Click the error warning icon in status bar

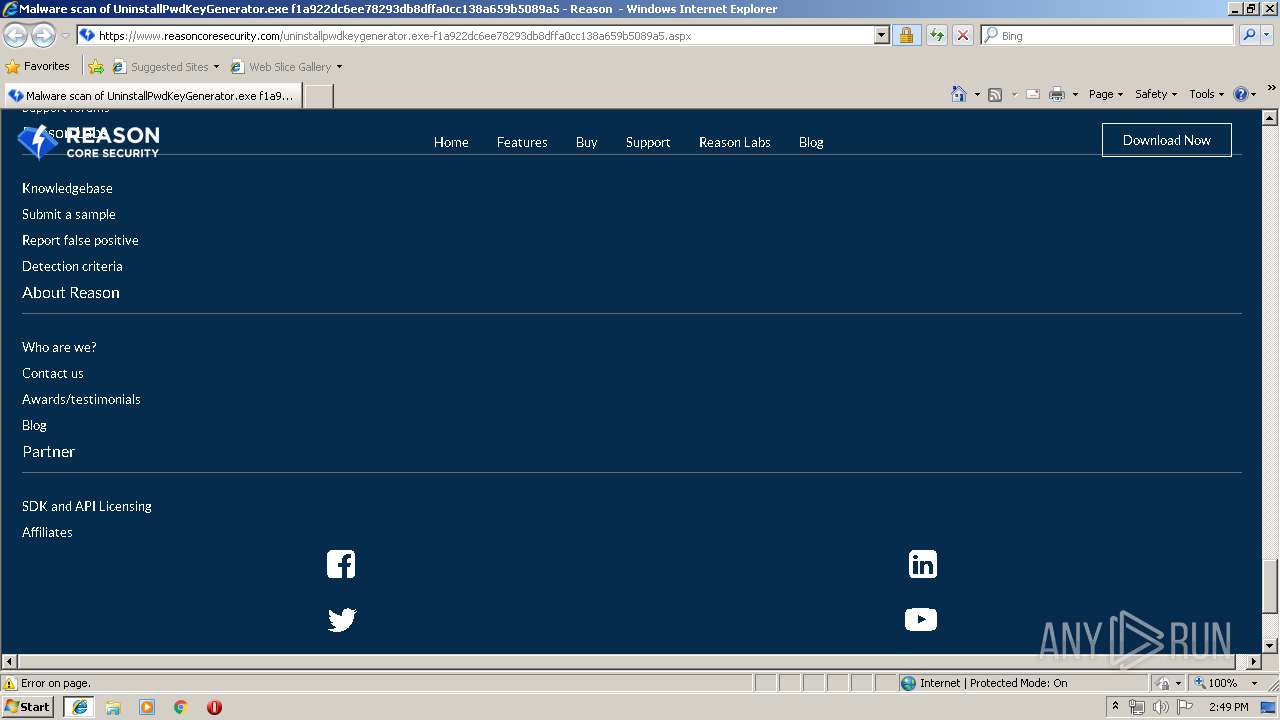coord(10,683)
